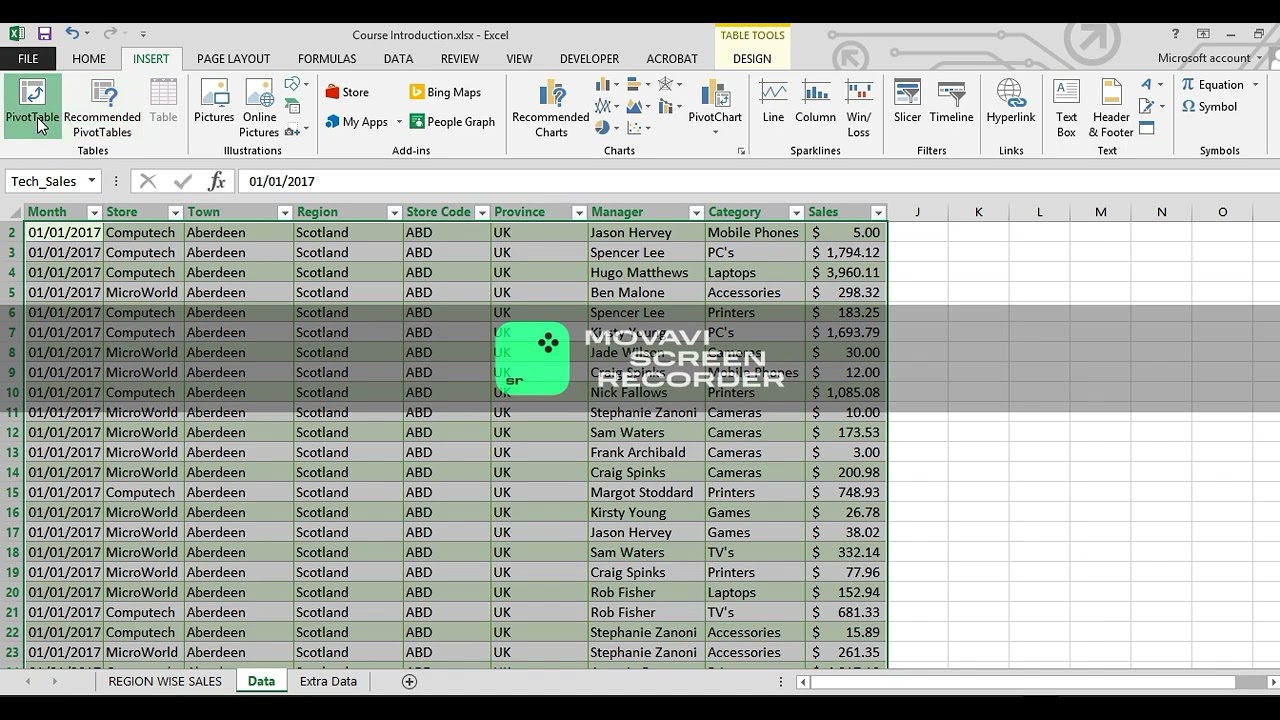Switch to the Table Tools DESIGN tab
The image size is (1280, 720).
[752, 59]
